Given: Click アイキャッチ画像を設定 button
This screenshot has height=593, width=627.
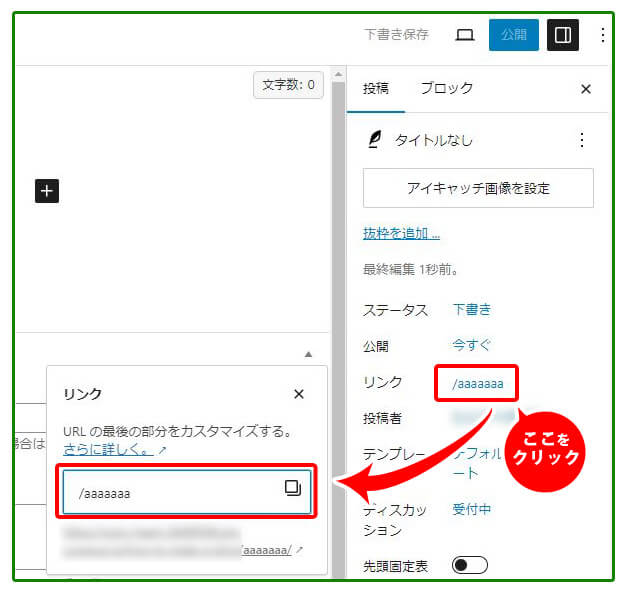Looking at the screenshot, I should tap(478, 188).
